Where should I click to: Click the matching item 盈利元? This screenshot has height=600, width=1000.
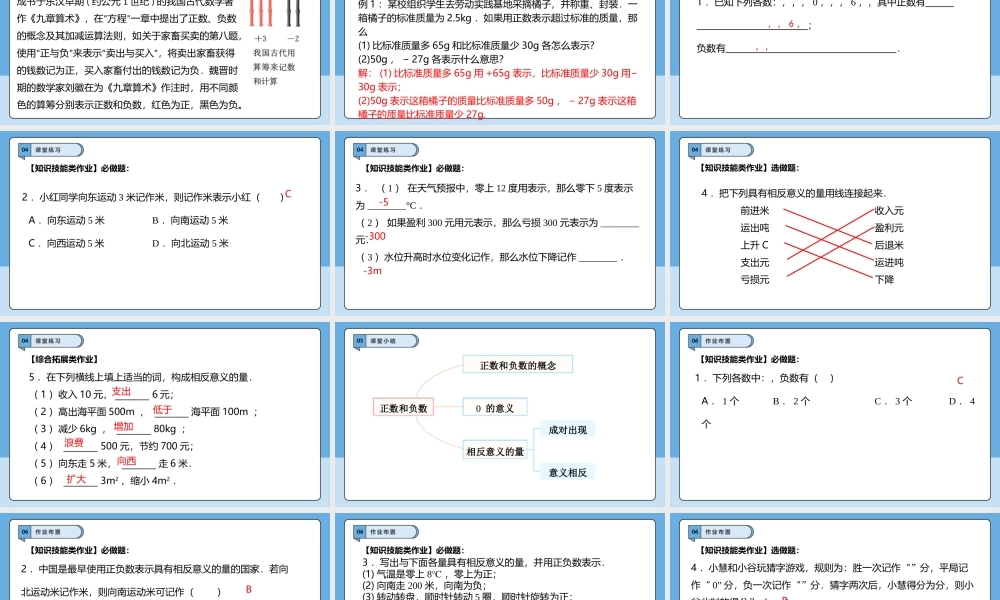click(889, 228)
